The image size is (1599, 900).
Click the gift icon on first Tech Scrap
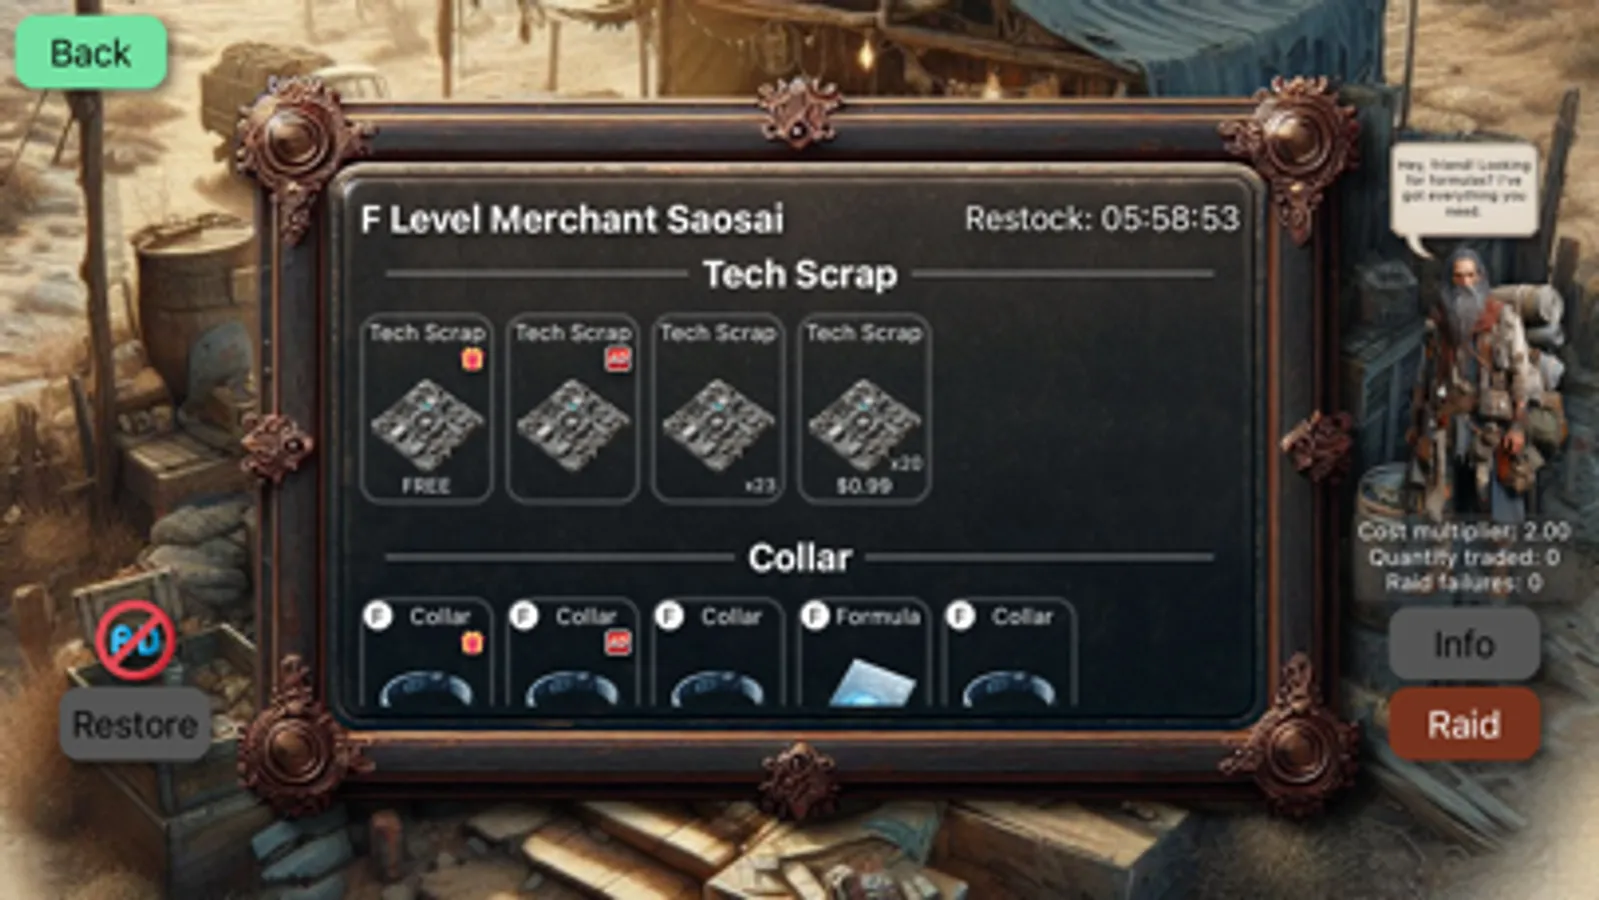[x=472, y=359]
